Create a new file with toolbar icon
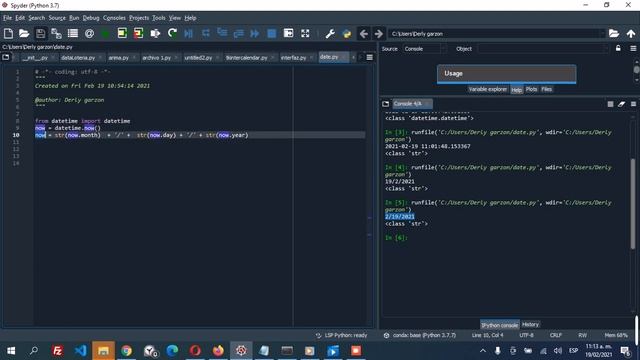This screenshot has height=360, width=640. tap(8, 33)
